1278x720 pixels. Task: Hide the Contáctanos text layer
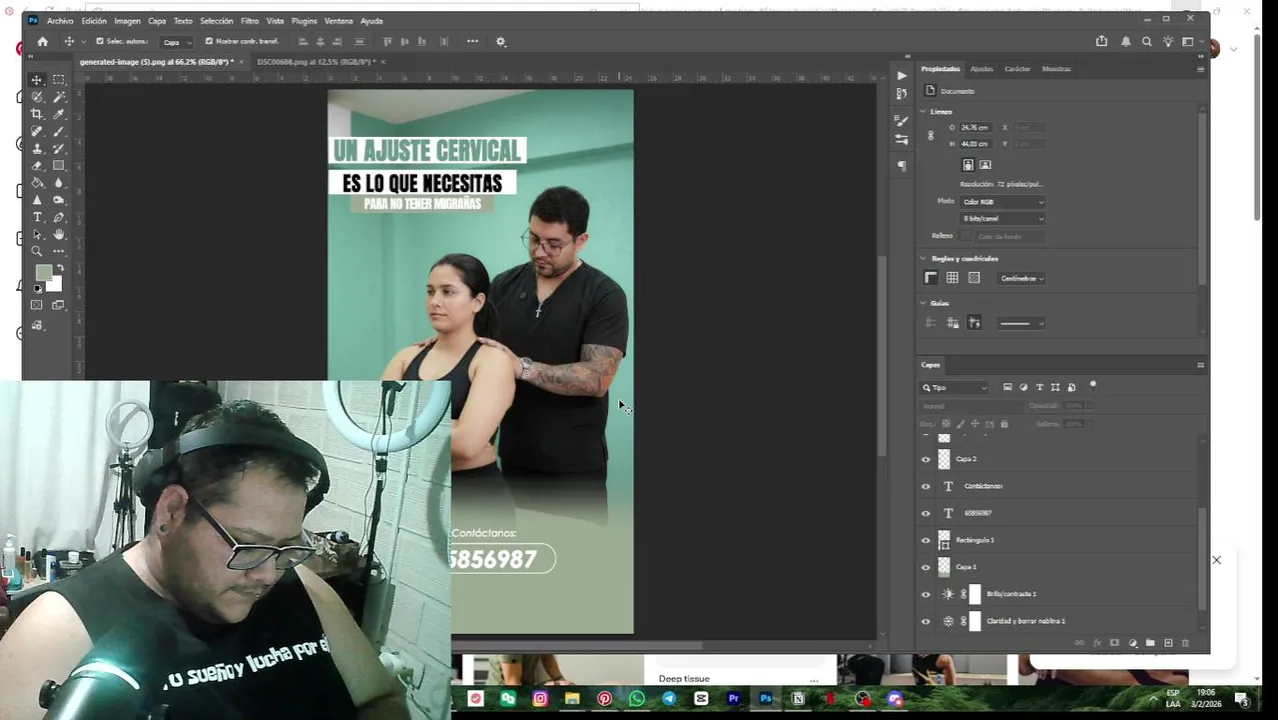[x=925, y=486]
